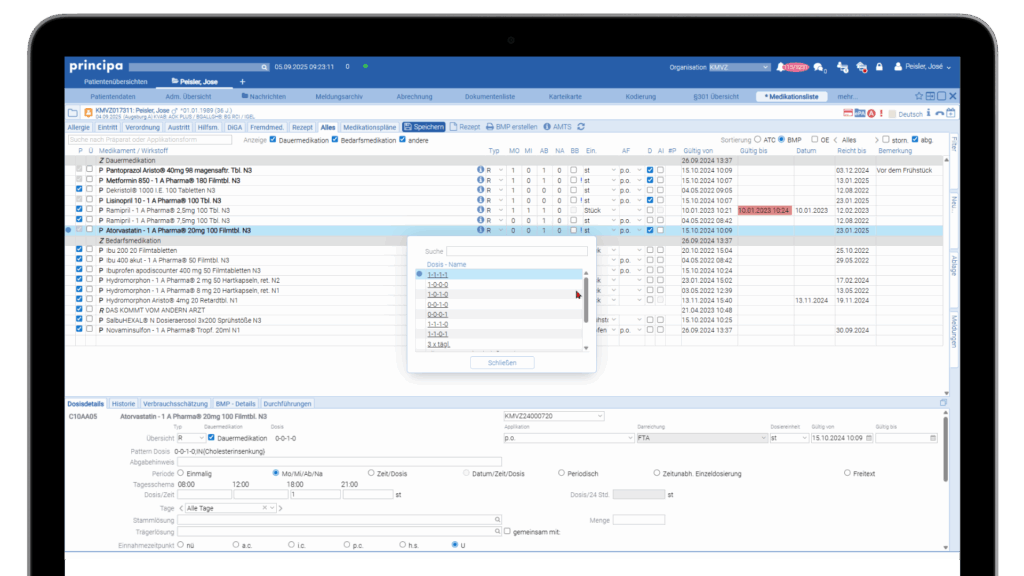Open the Medikationspläne tab
Screen dimensions: 1024x576
(369, 127)
